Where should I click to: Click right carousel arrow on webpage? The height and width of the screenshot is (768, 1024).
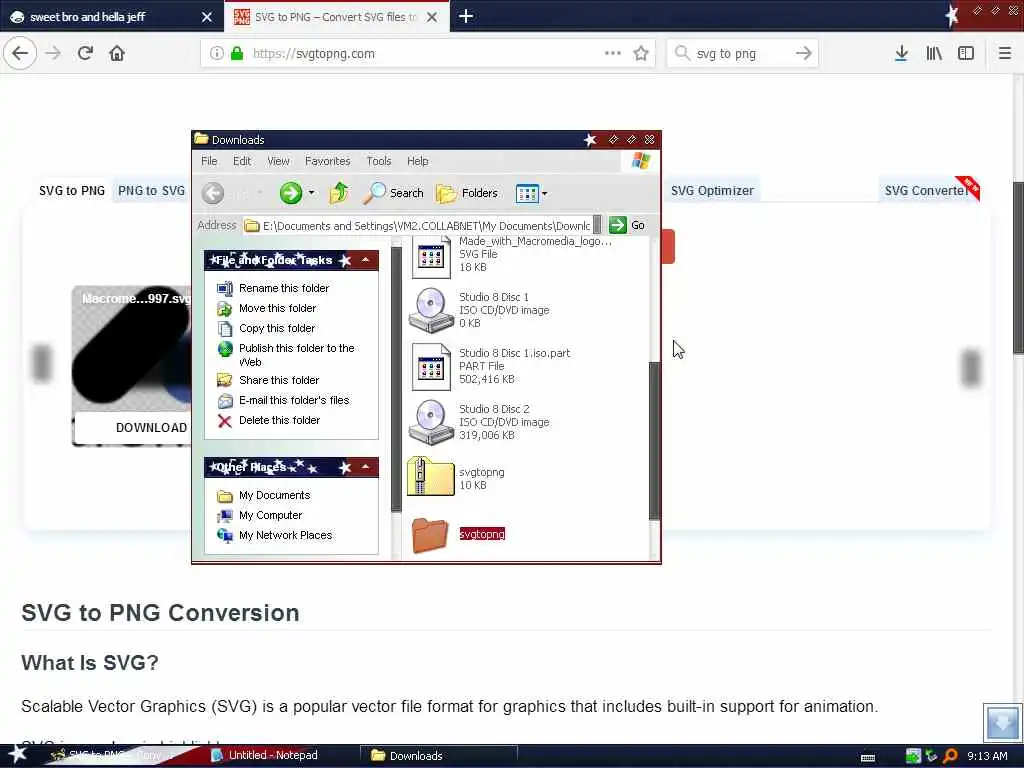point(971,367)
